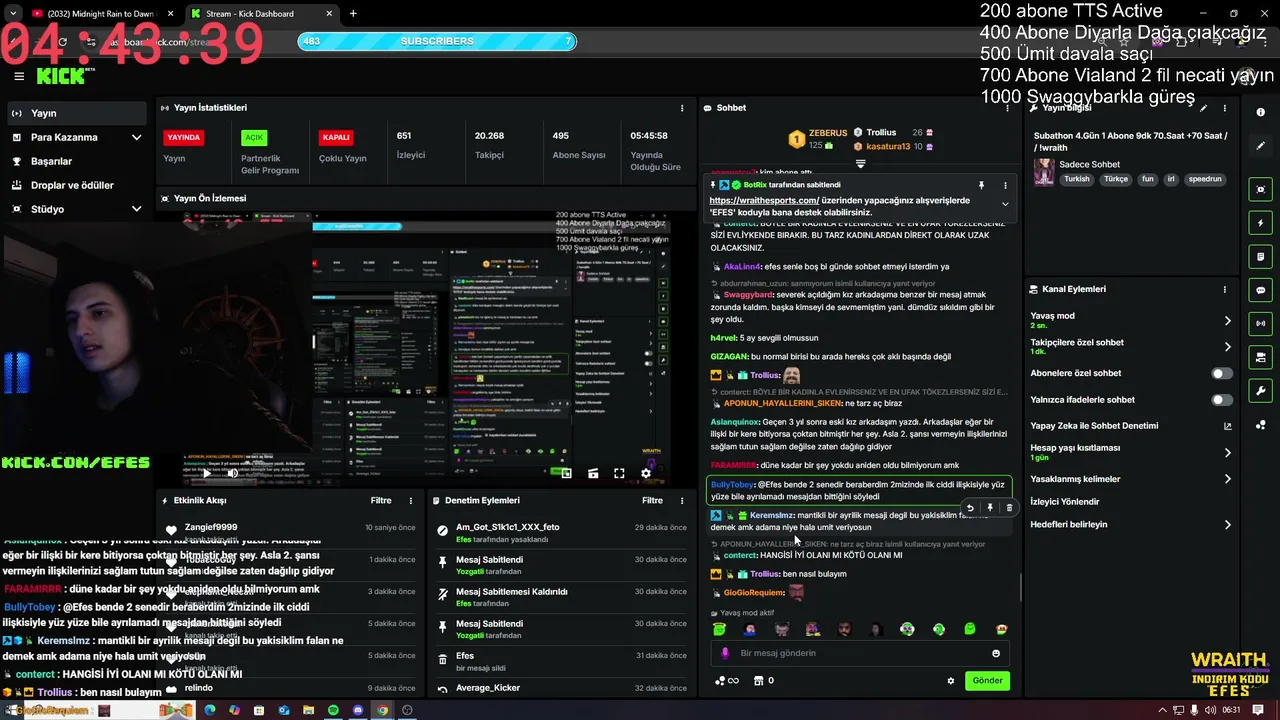Collapse the pinned message with the chevron

1005,204
